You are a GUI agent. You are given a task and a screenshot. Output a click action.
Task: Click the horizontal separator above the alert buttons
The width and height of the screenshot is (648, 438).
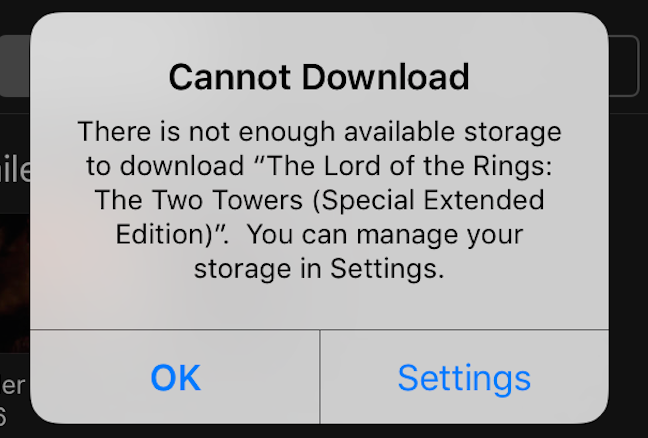(319, 330)
